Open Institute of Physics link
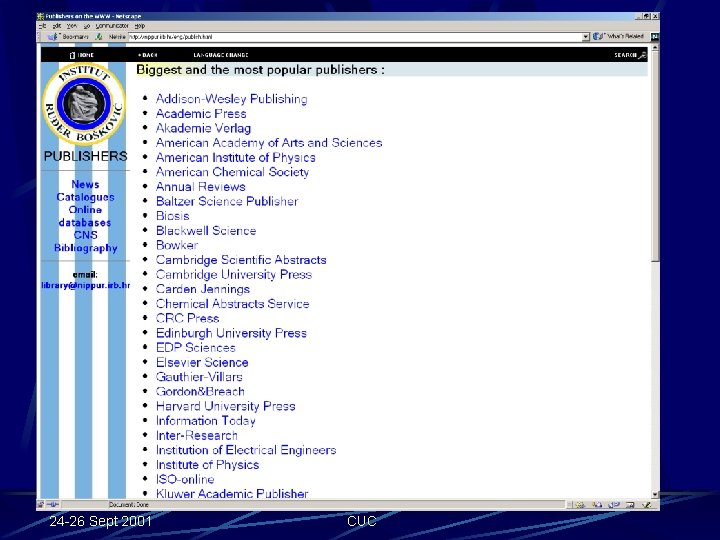The height and width of the screenshot is (540, 720). (x=208, y=465)
